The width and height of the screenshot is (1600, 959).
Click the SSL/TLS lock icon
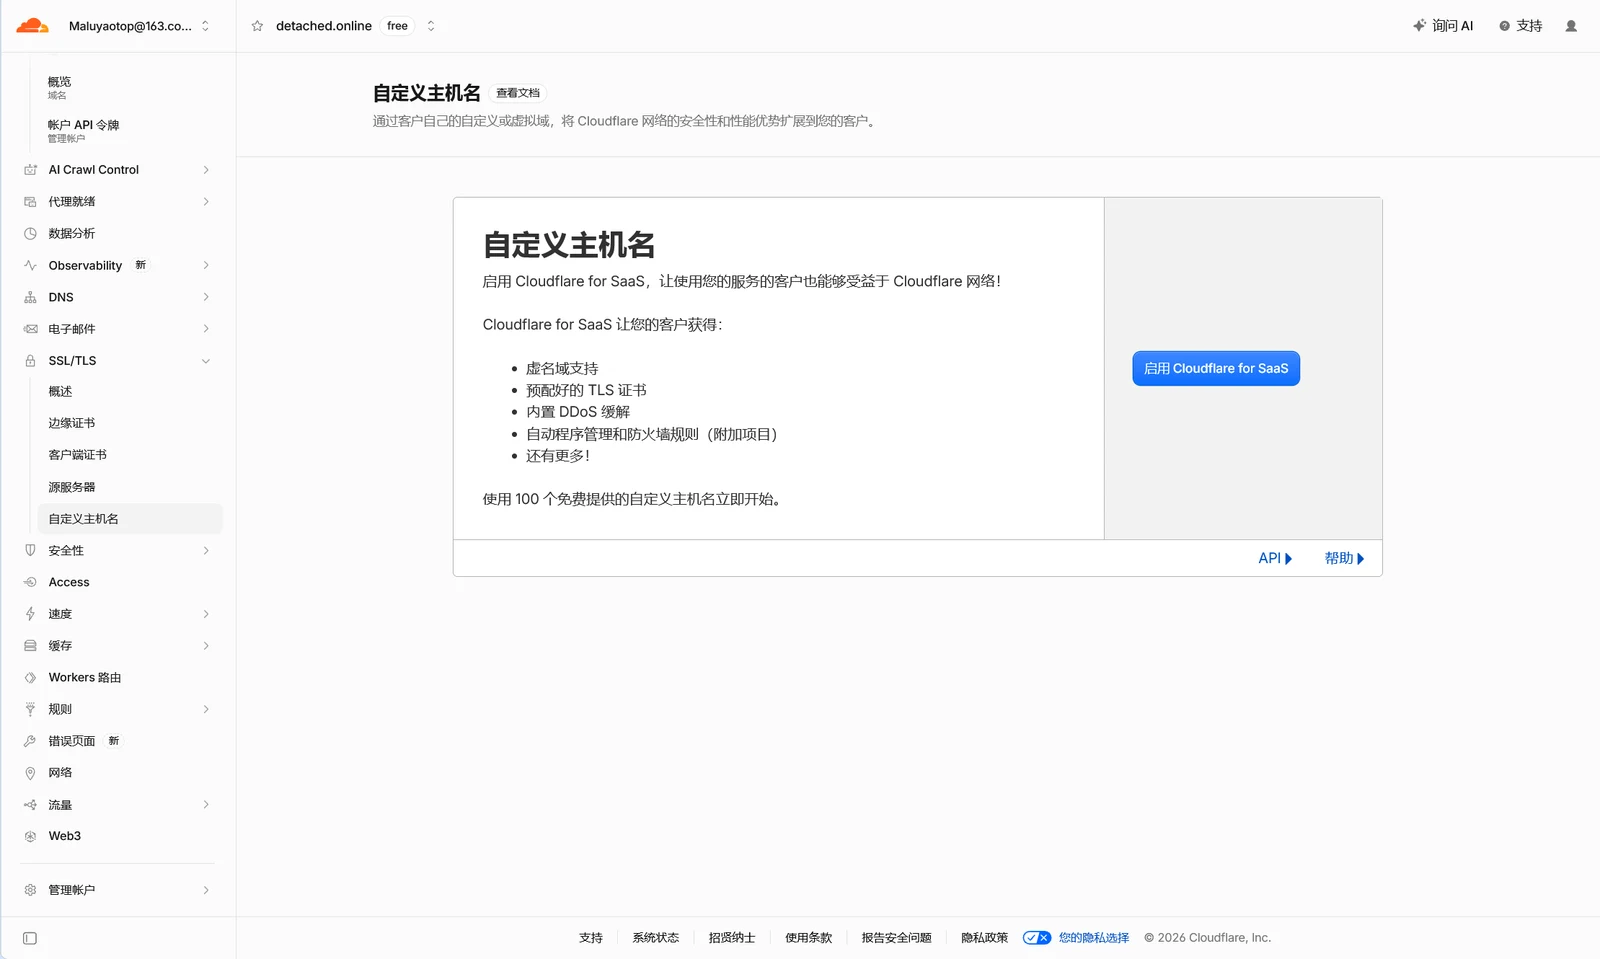30,361
